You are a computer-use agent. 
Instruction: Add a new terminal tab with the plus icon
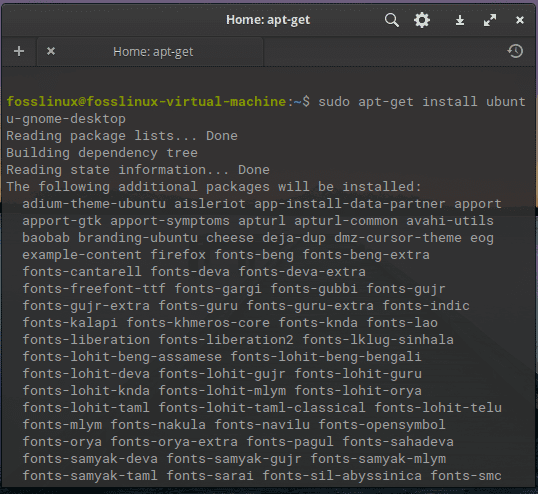point(19,51)
